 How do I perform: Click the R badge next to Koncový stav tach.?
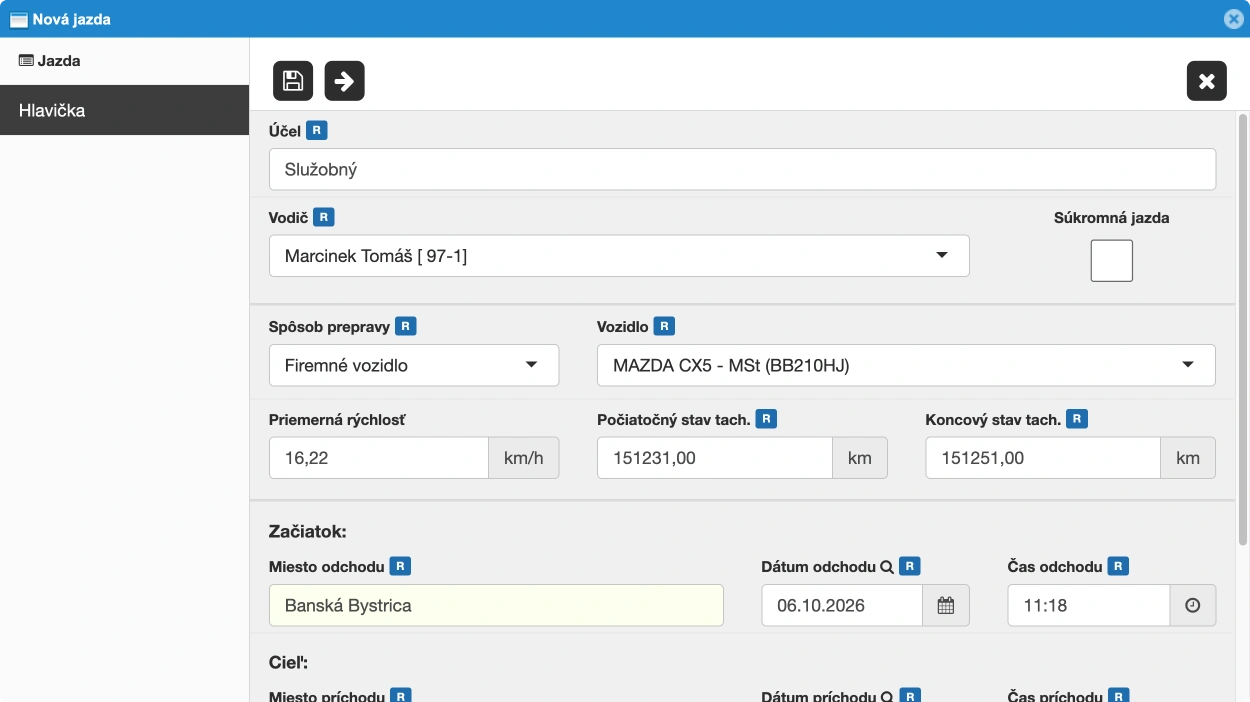[1077, 419]
